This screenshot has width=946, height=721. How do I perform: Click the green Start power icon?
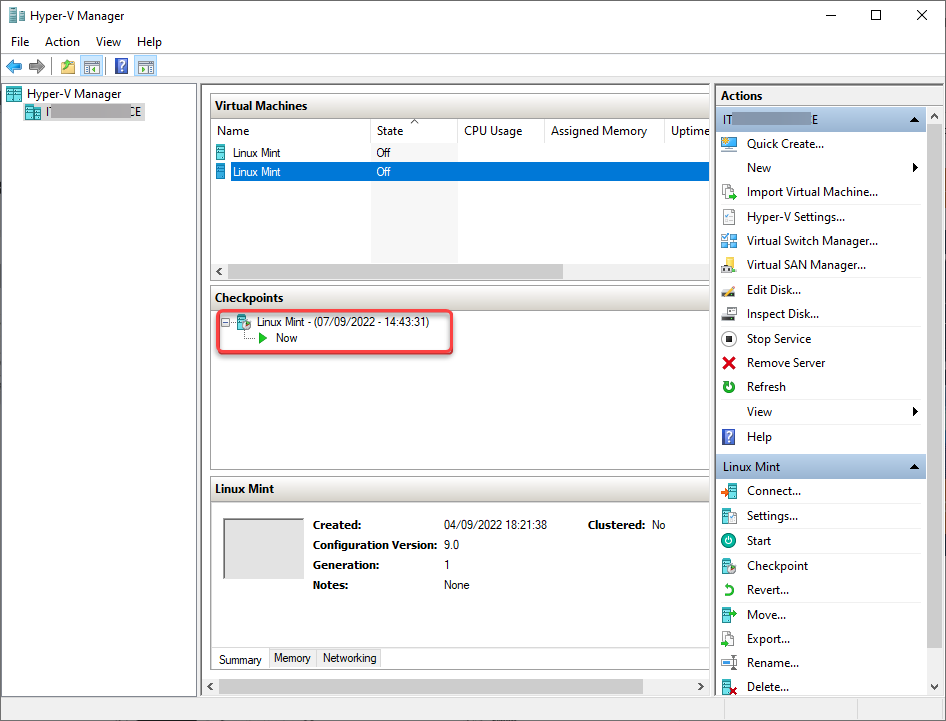(729, 541)
